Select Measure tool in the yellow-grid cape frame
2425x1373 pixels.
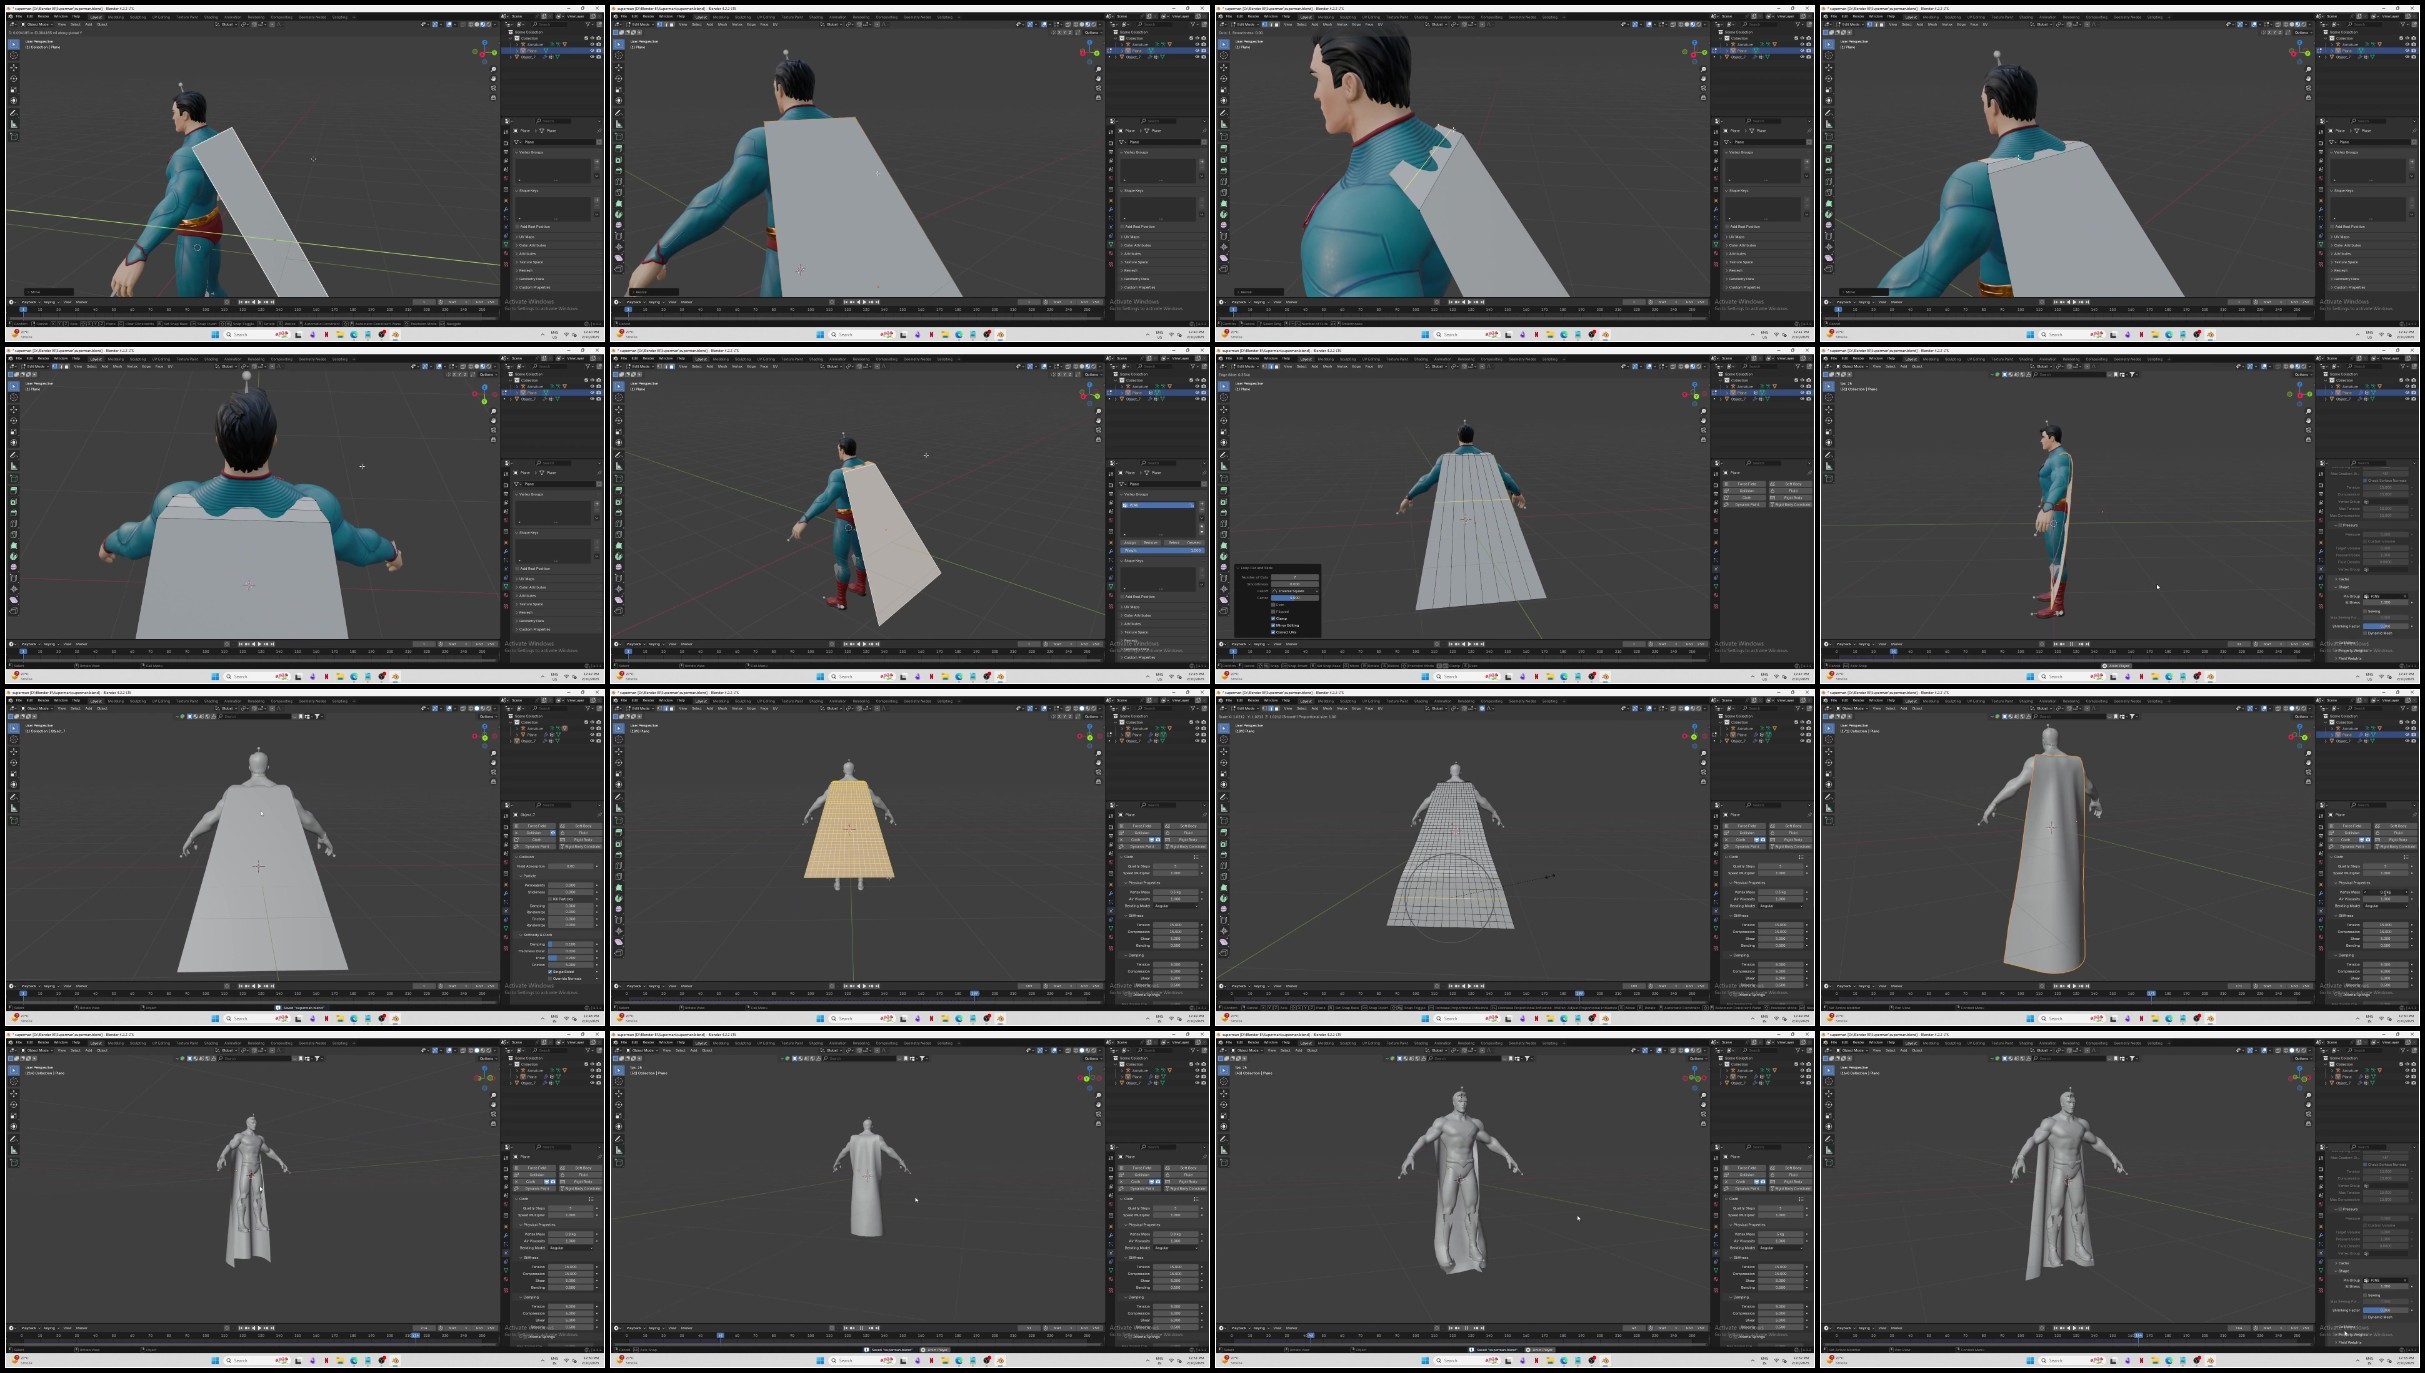(619, 808)
